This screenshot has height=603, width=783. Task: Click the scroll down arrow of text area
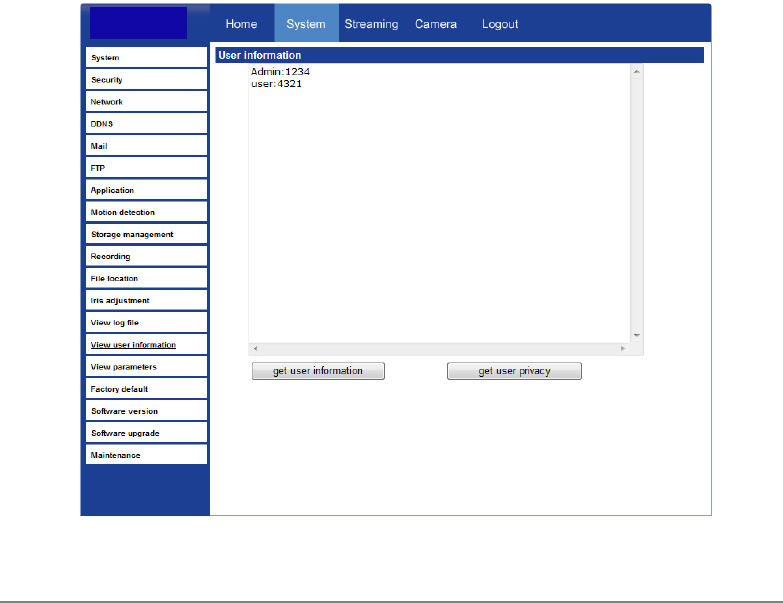point(637,335)
